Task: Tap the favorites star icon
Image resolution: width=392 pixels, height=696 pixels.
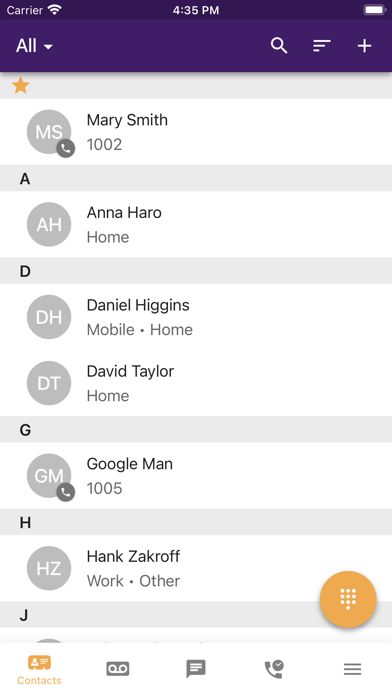Action: [20, 85]
